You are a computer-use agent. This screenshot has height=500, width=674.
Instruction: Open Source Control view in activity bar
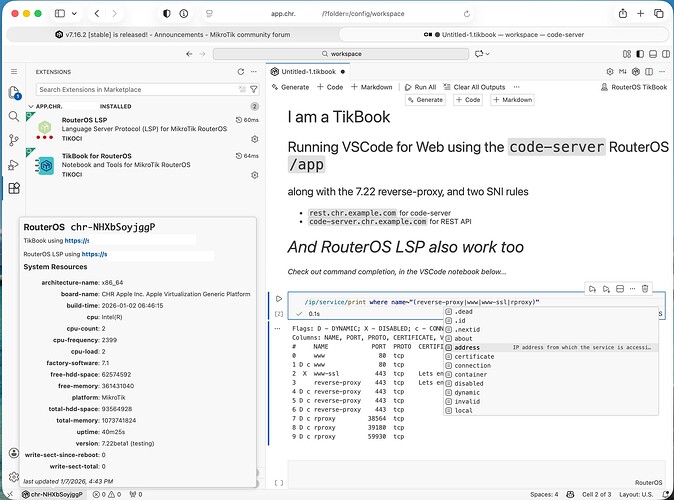[x=14, y=140]
